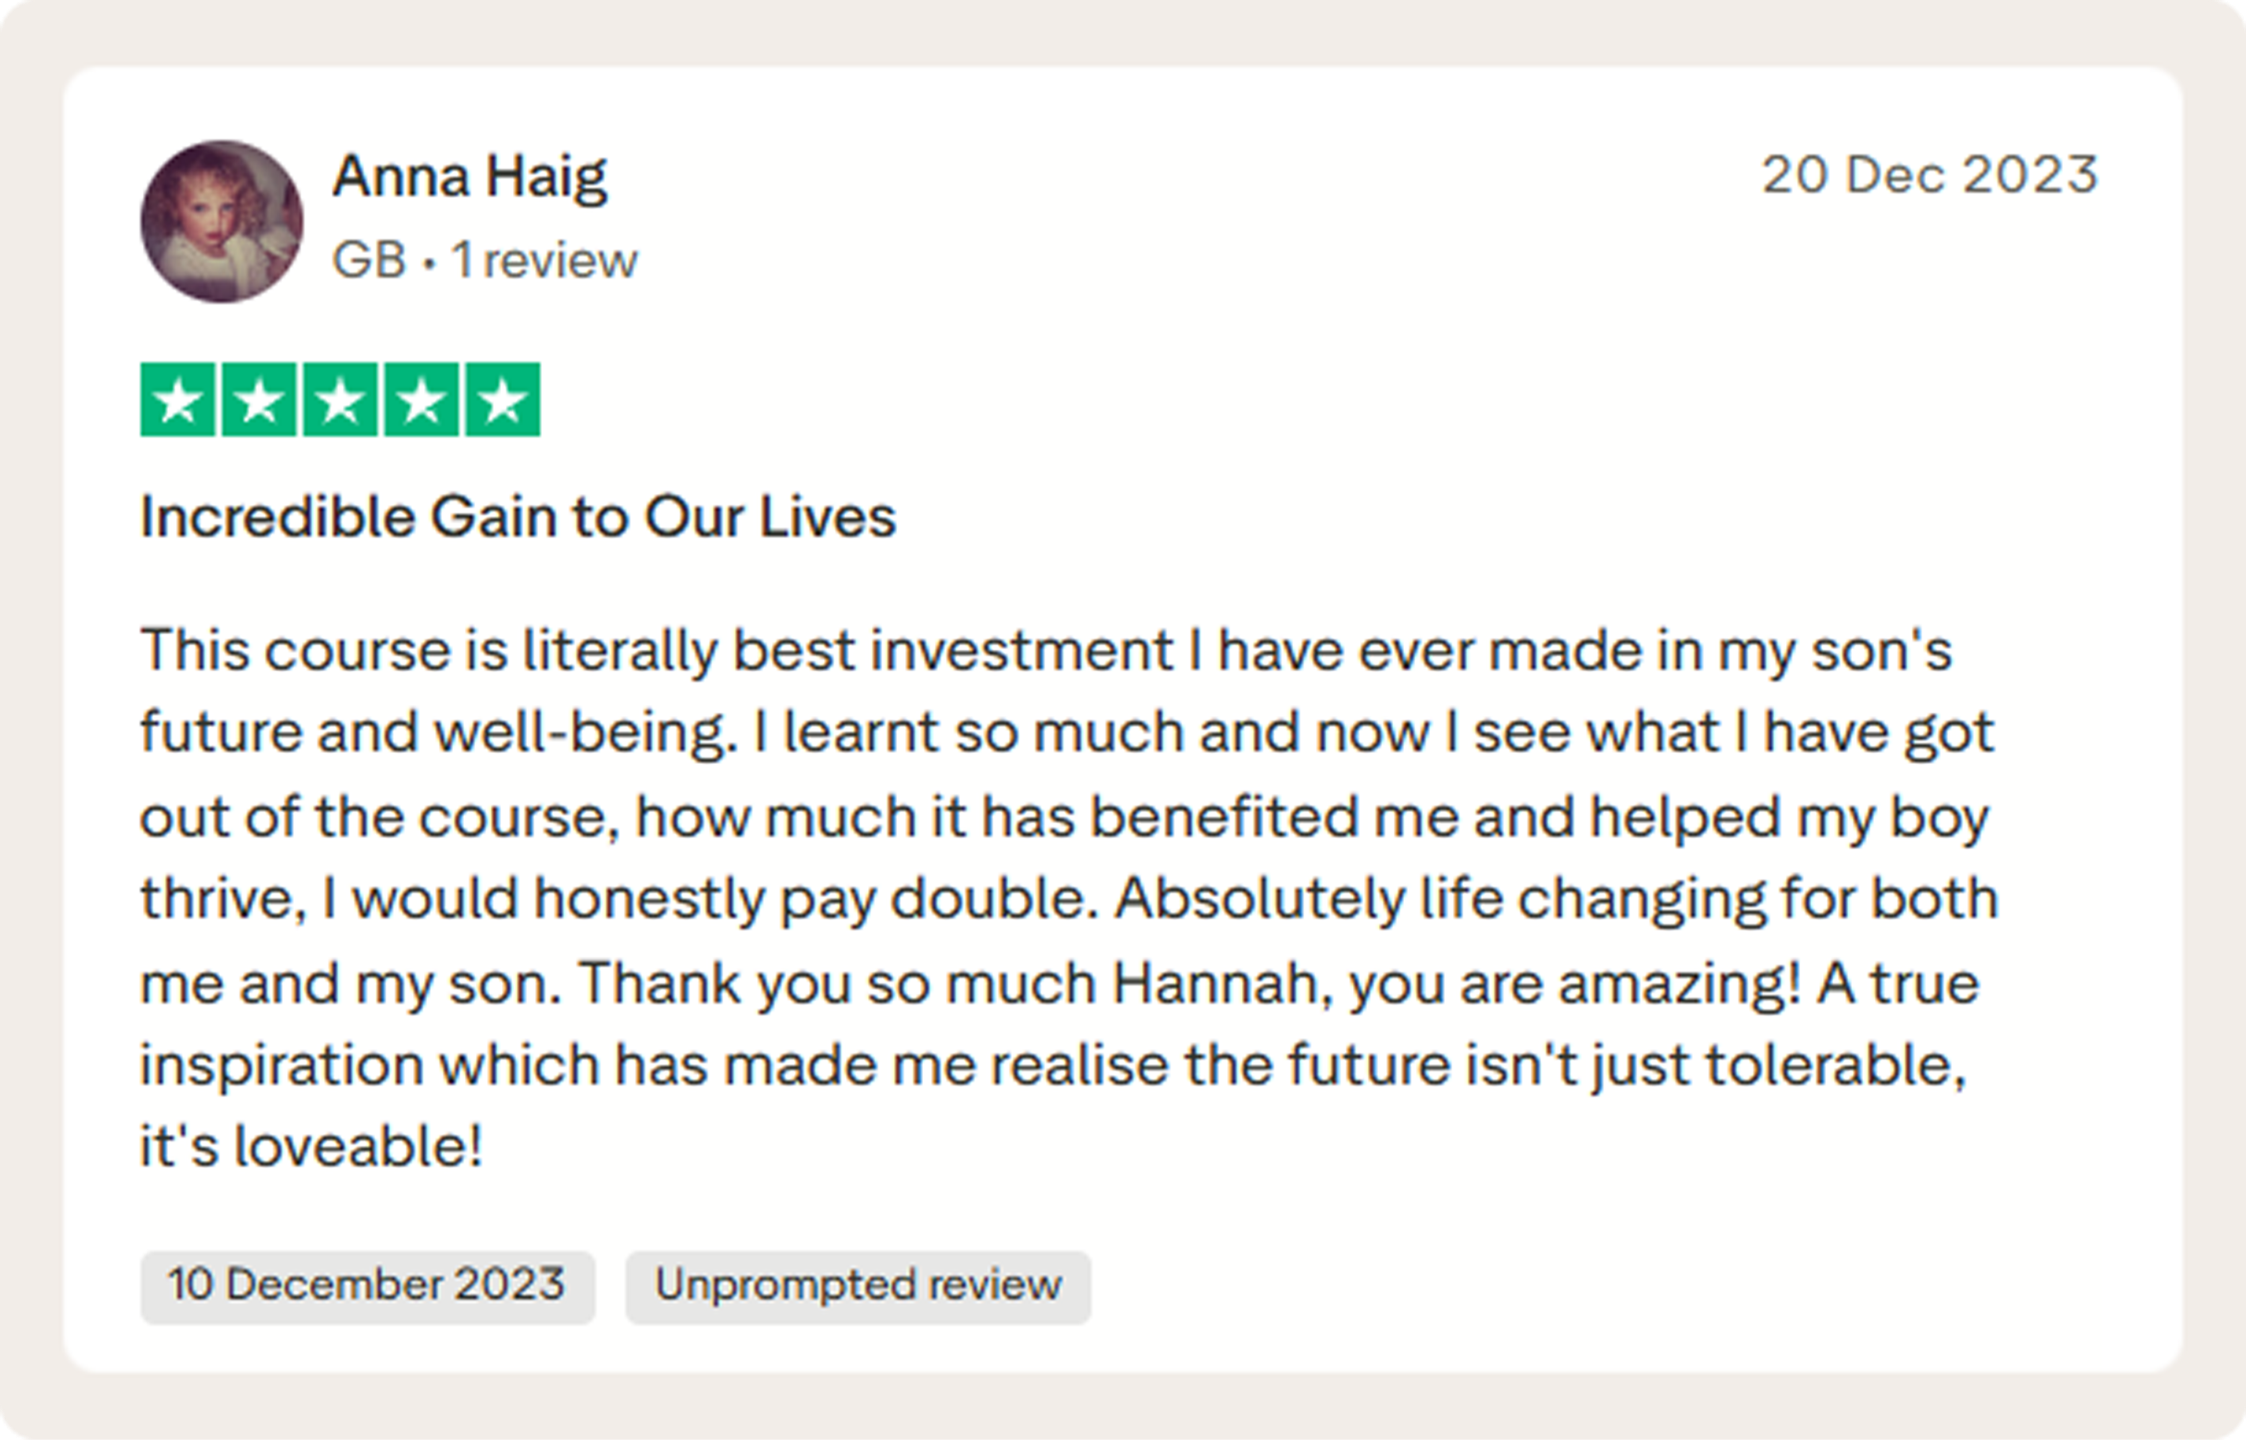The image size is (2246, 1440).
Task: Click the Unprompted review badge
Action: point(858,1287)
